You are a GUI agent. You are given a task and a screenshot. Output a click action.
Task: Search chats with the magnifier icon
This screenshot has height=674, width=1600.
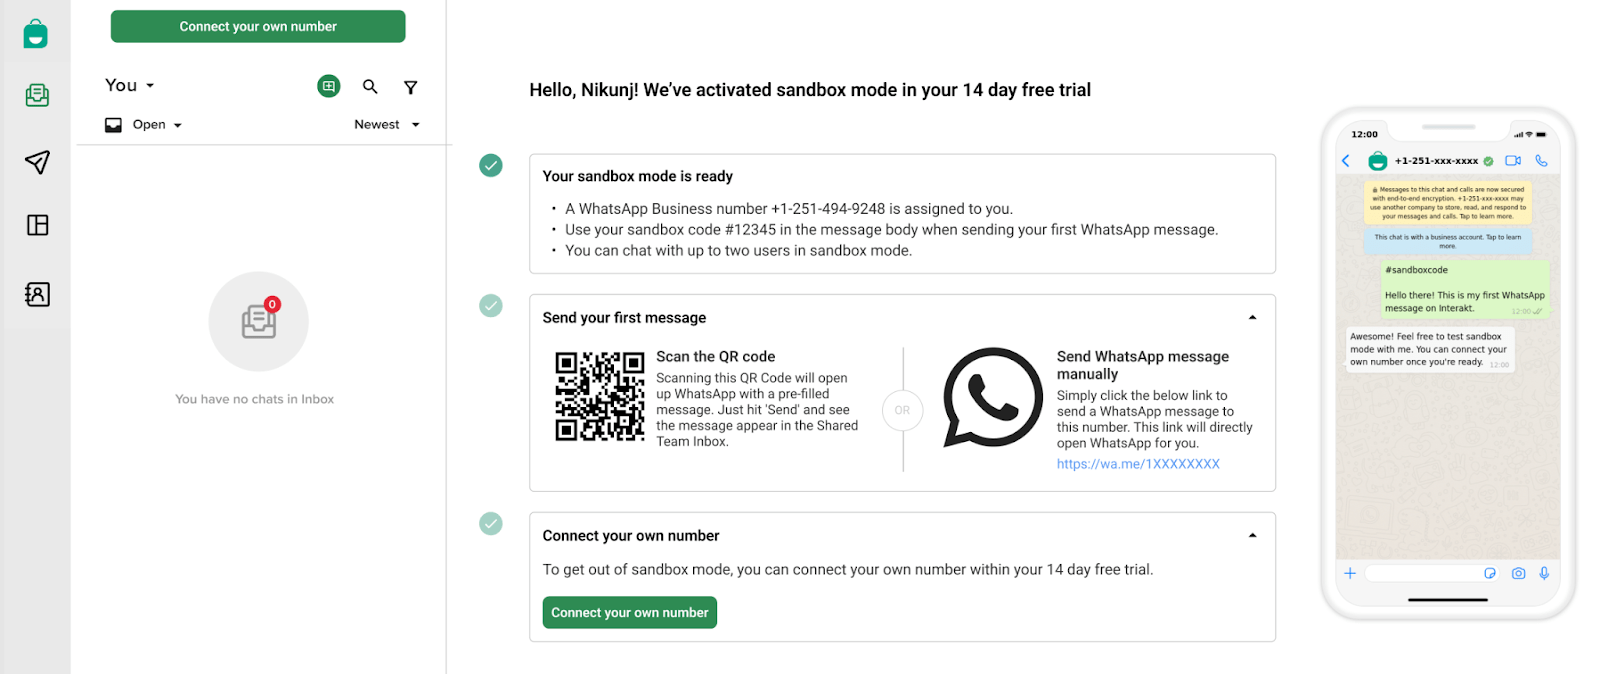click(370, 87)
